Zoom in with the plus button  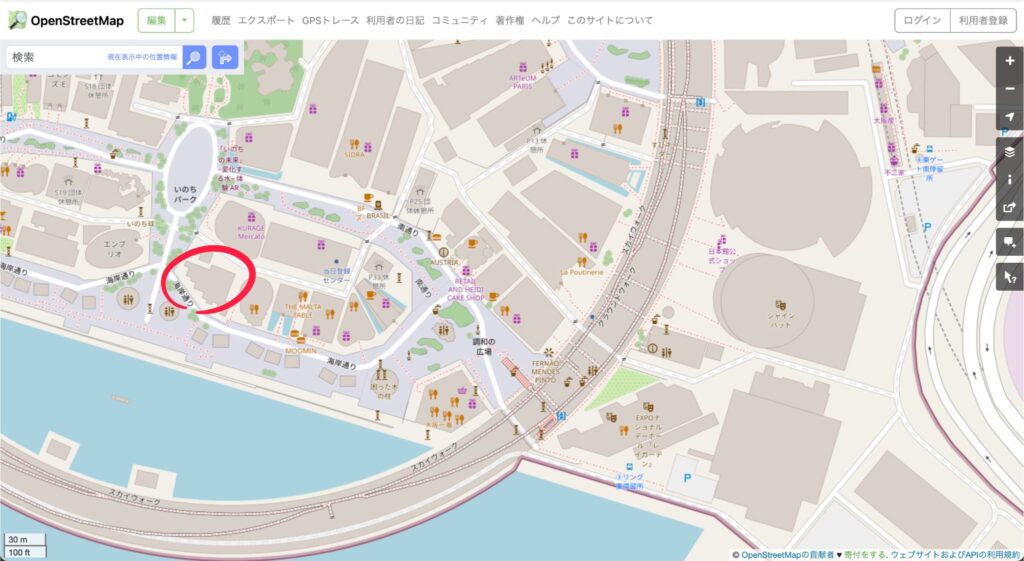[1010, 60]
